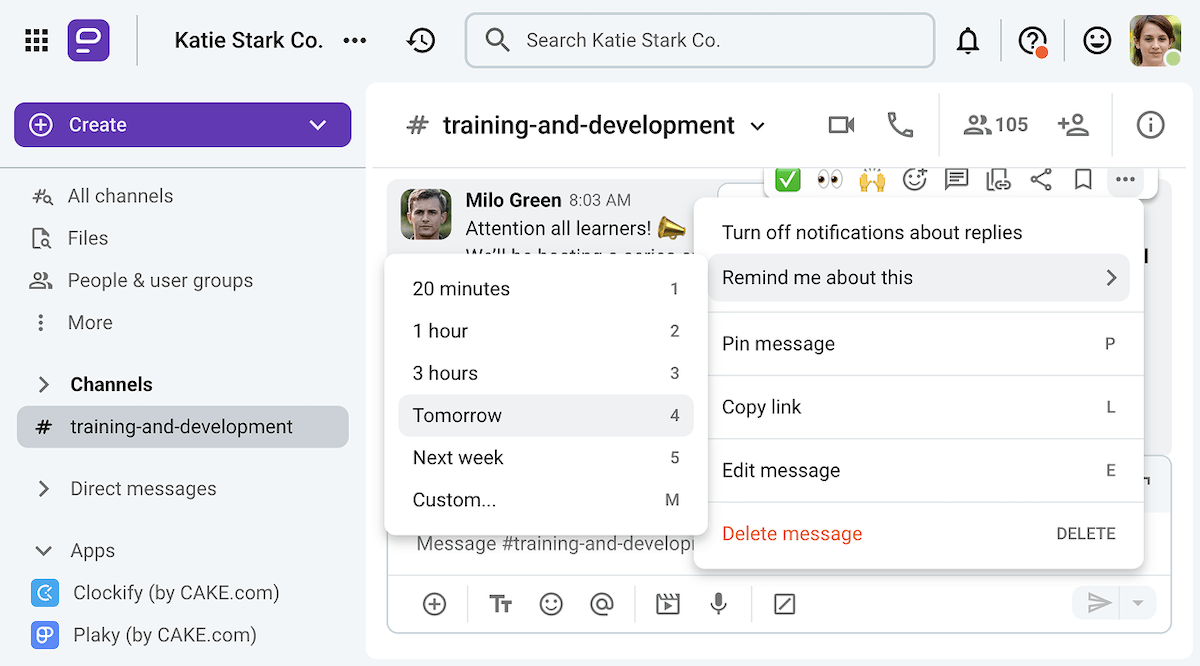Reply in thread from the message toolbar

[x=956, y=180]
